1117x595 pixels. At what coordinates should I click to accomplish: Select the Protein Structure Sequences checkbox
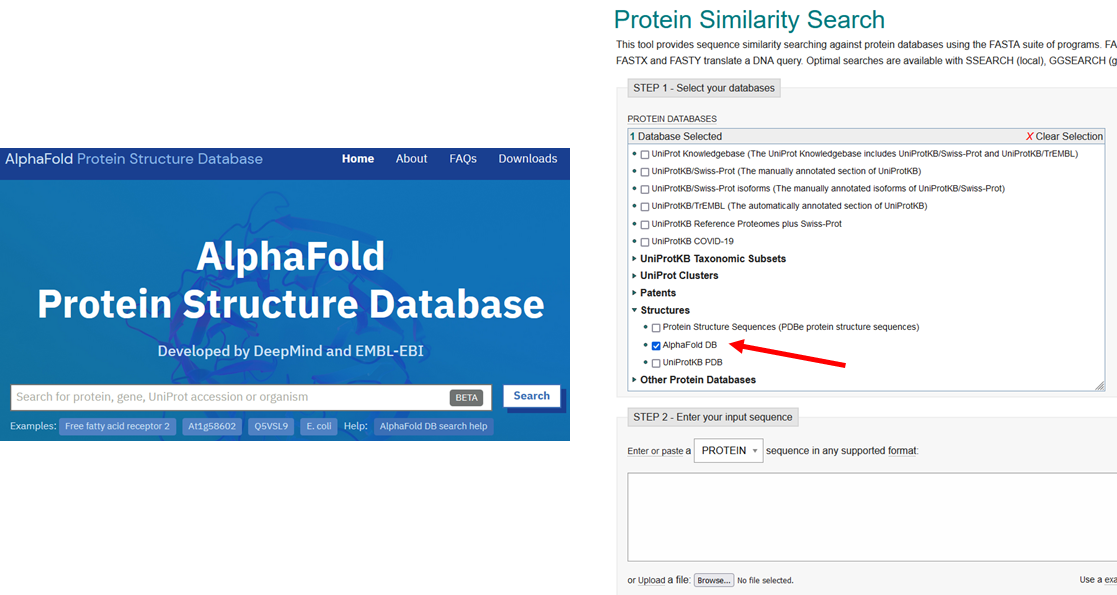(656, 328)
